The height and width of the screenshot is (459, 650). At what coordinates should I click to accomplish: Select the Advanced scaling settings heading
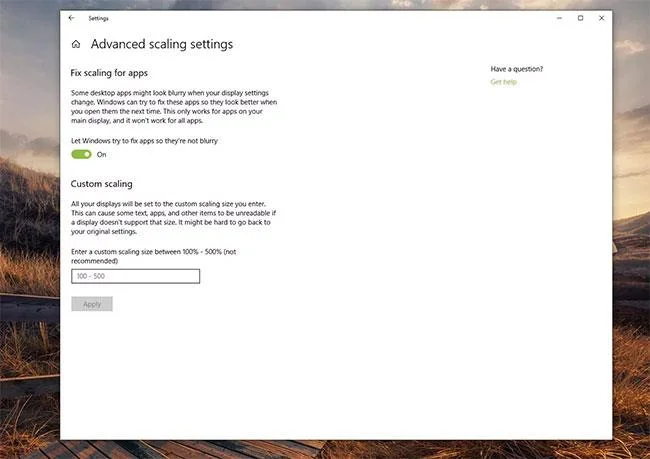tap(162, 44)
